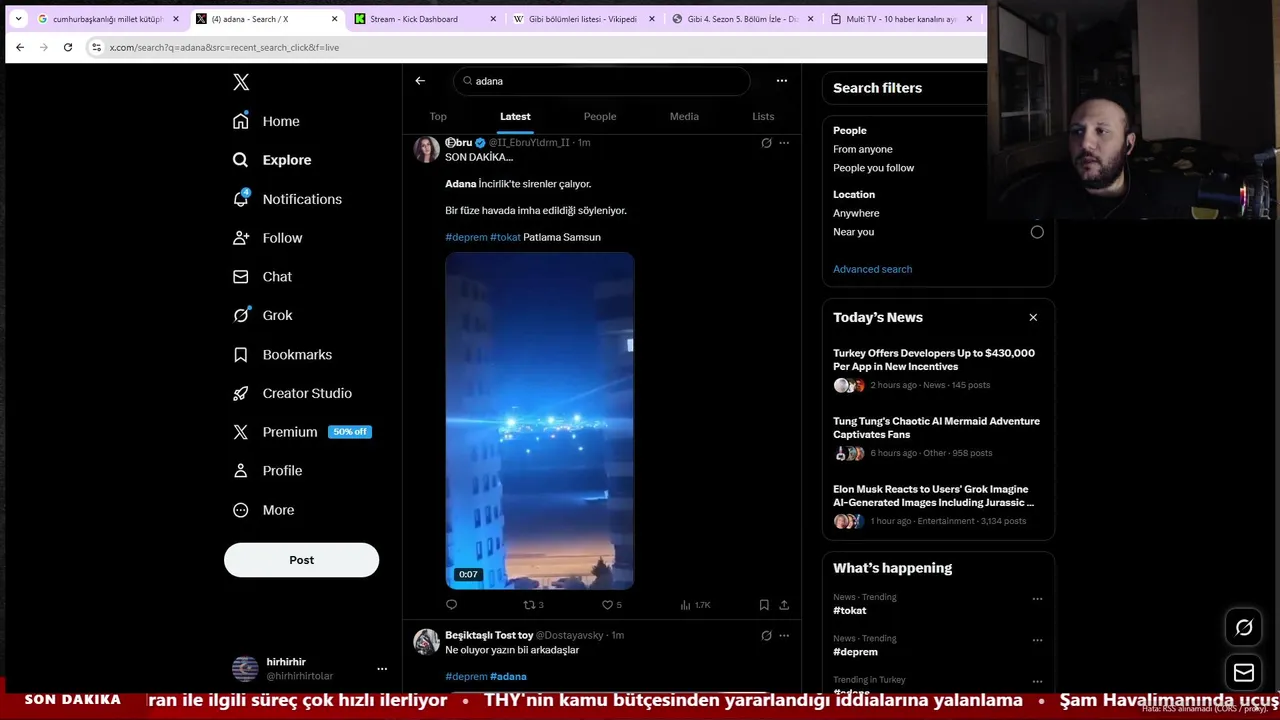Select the Anywhere location option
Viewport: 1280px width, 720px height.
pyautogui.click(x=856, y=213)
